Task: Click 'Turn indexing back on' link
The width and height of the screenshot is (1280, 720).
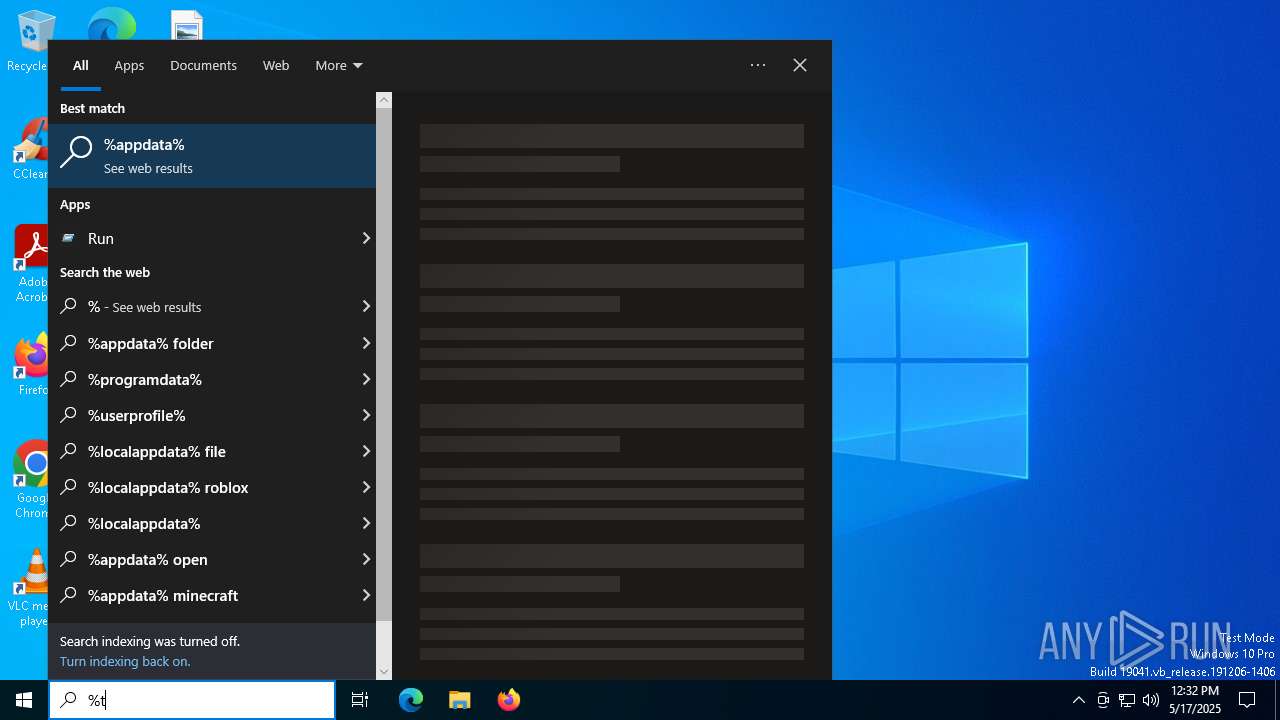Action: [125, 661]
